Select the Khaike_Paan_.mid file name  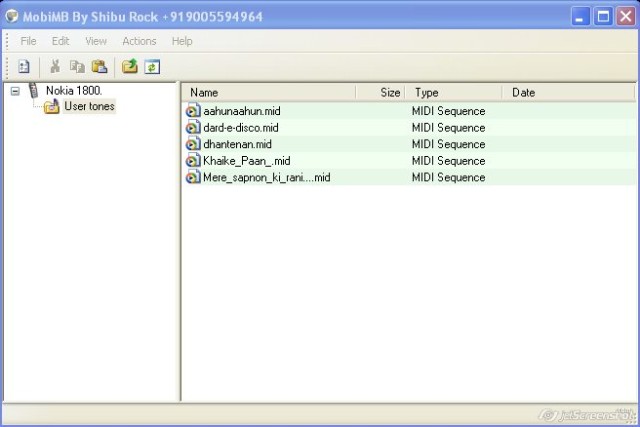(x=247, y=161)
